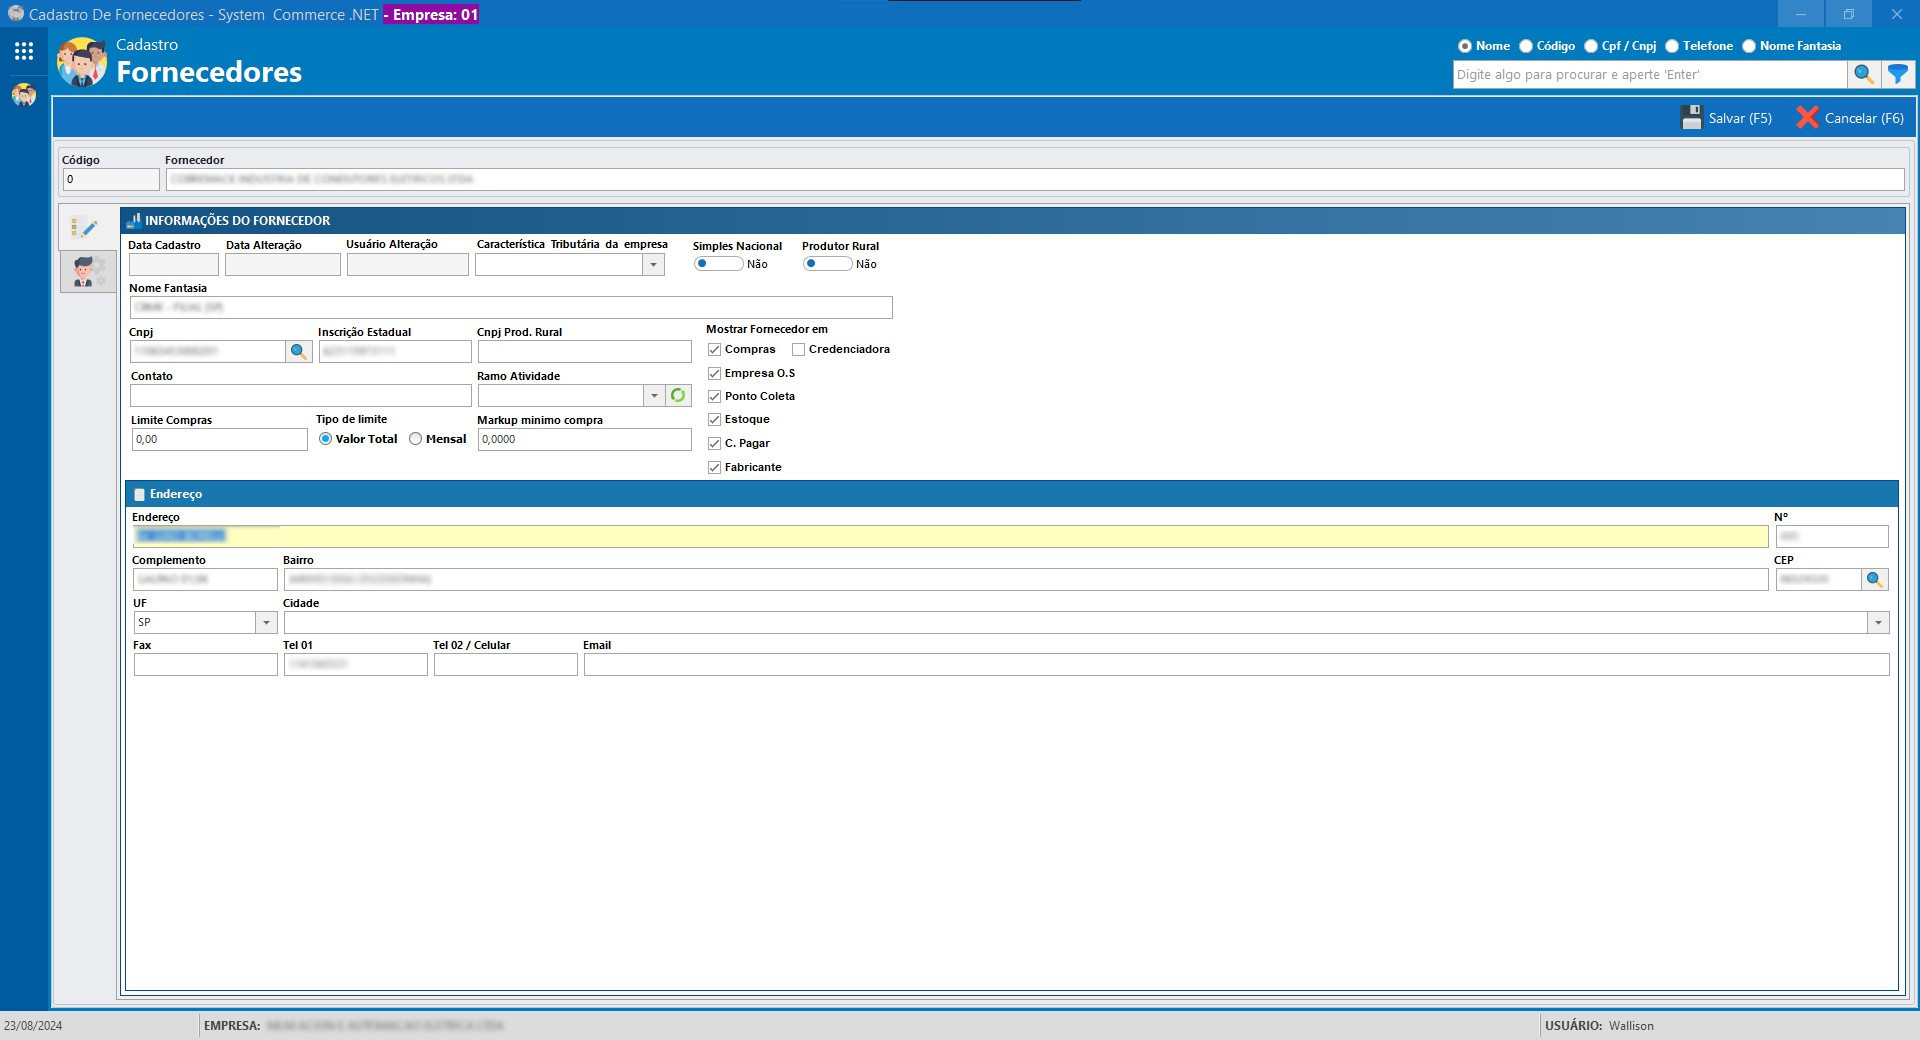The height and width of the screenshot is (1040, 1920).
Task: Click the CNPJ lookup magnifier icon
Action: tap(298, 352)
